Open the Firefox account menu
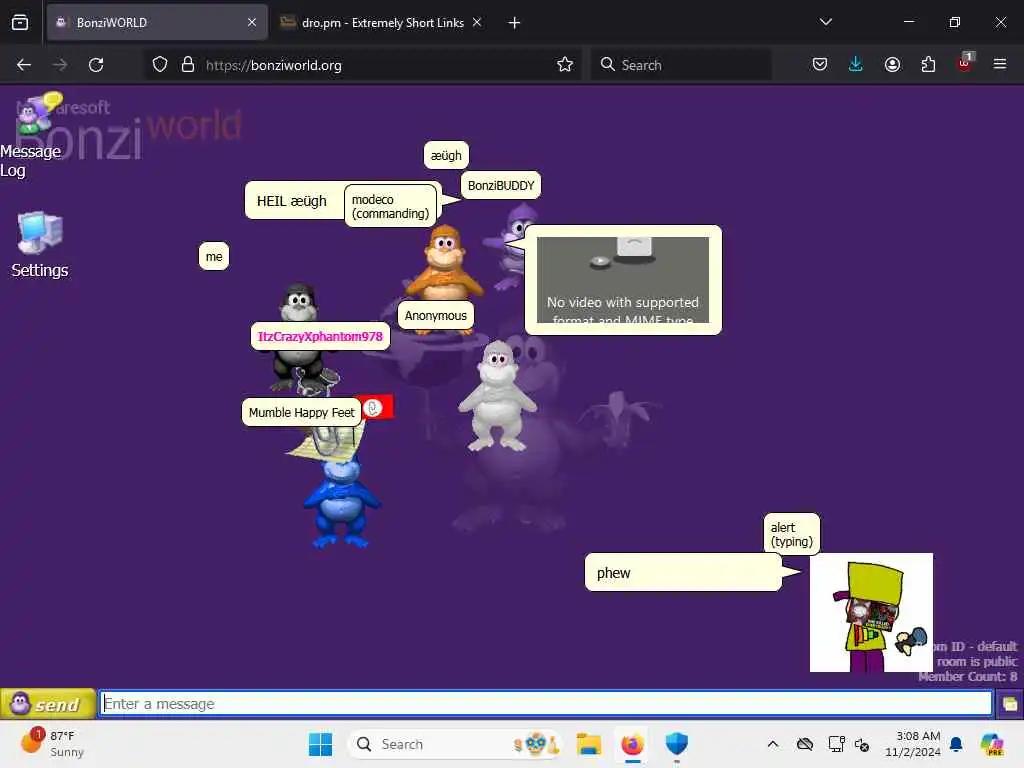 (x=892, y=64)
